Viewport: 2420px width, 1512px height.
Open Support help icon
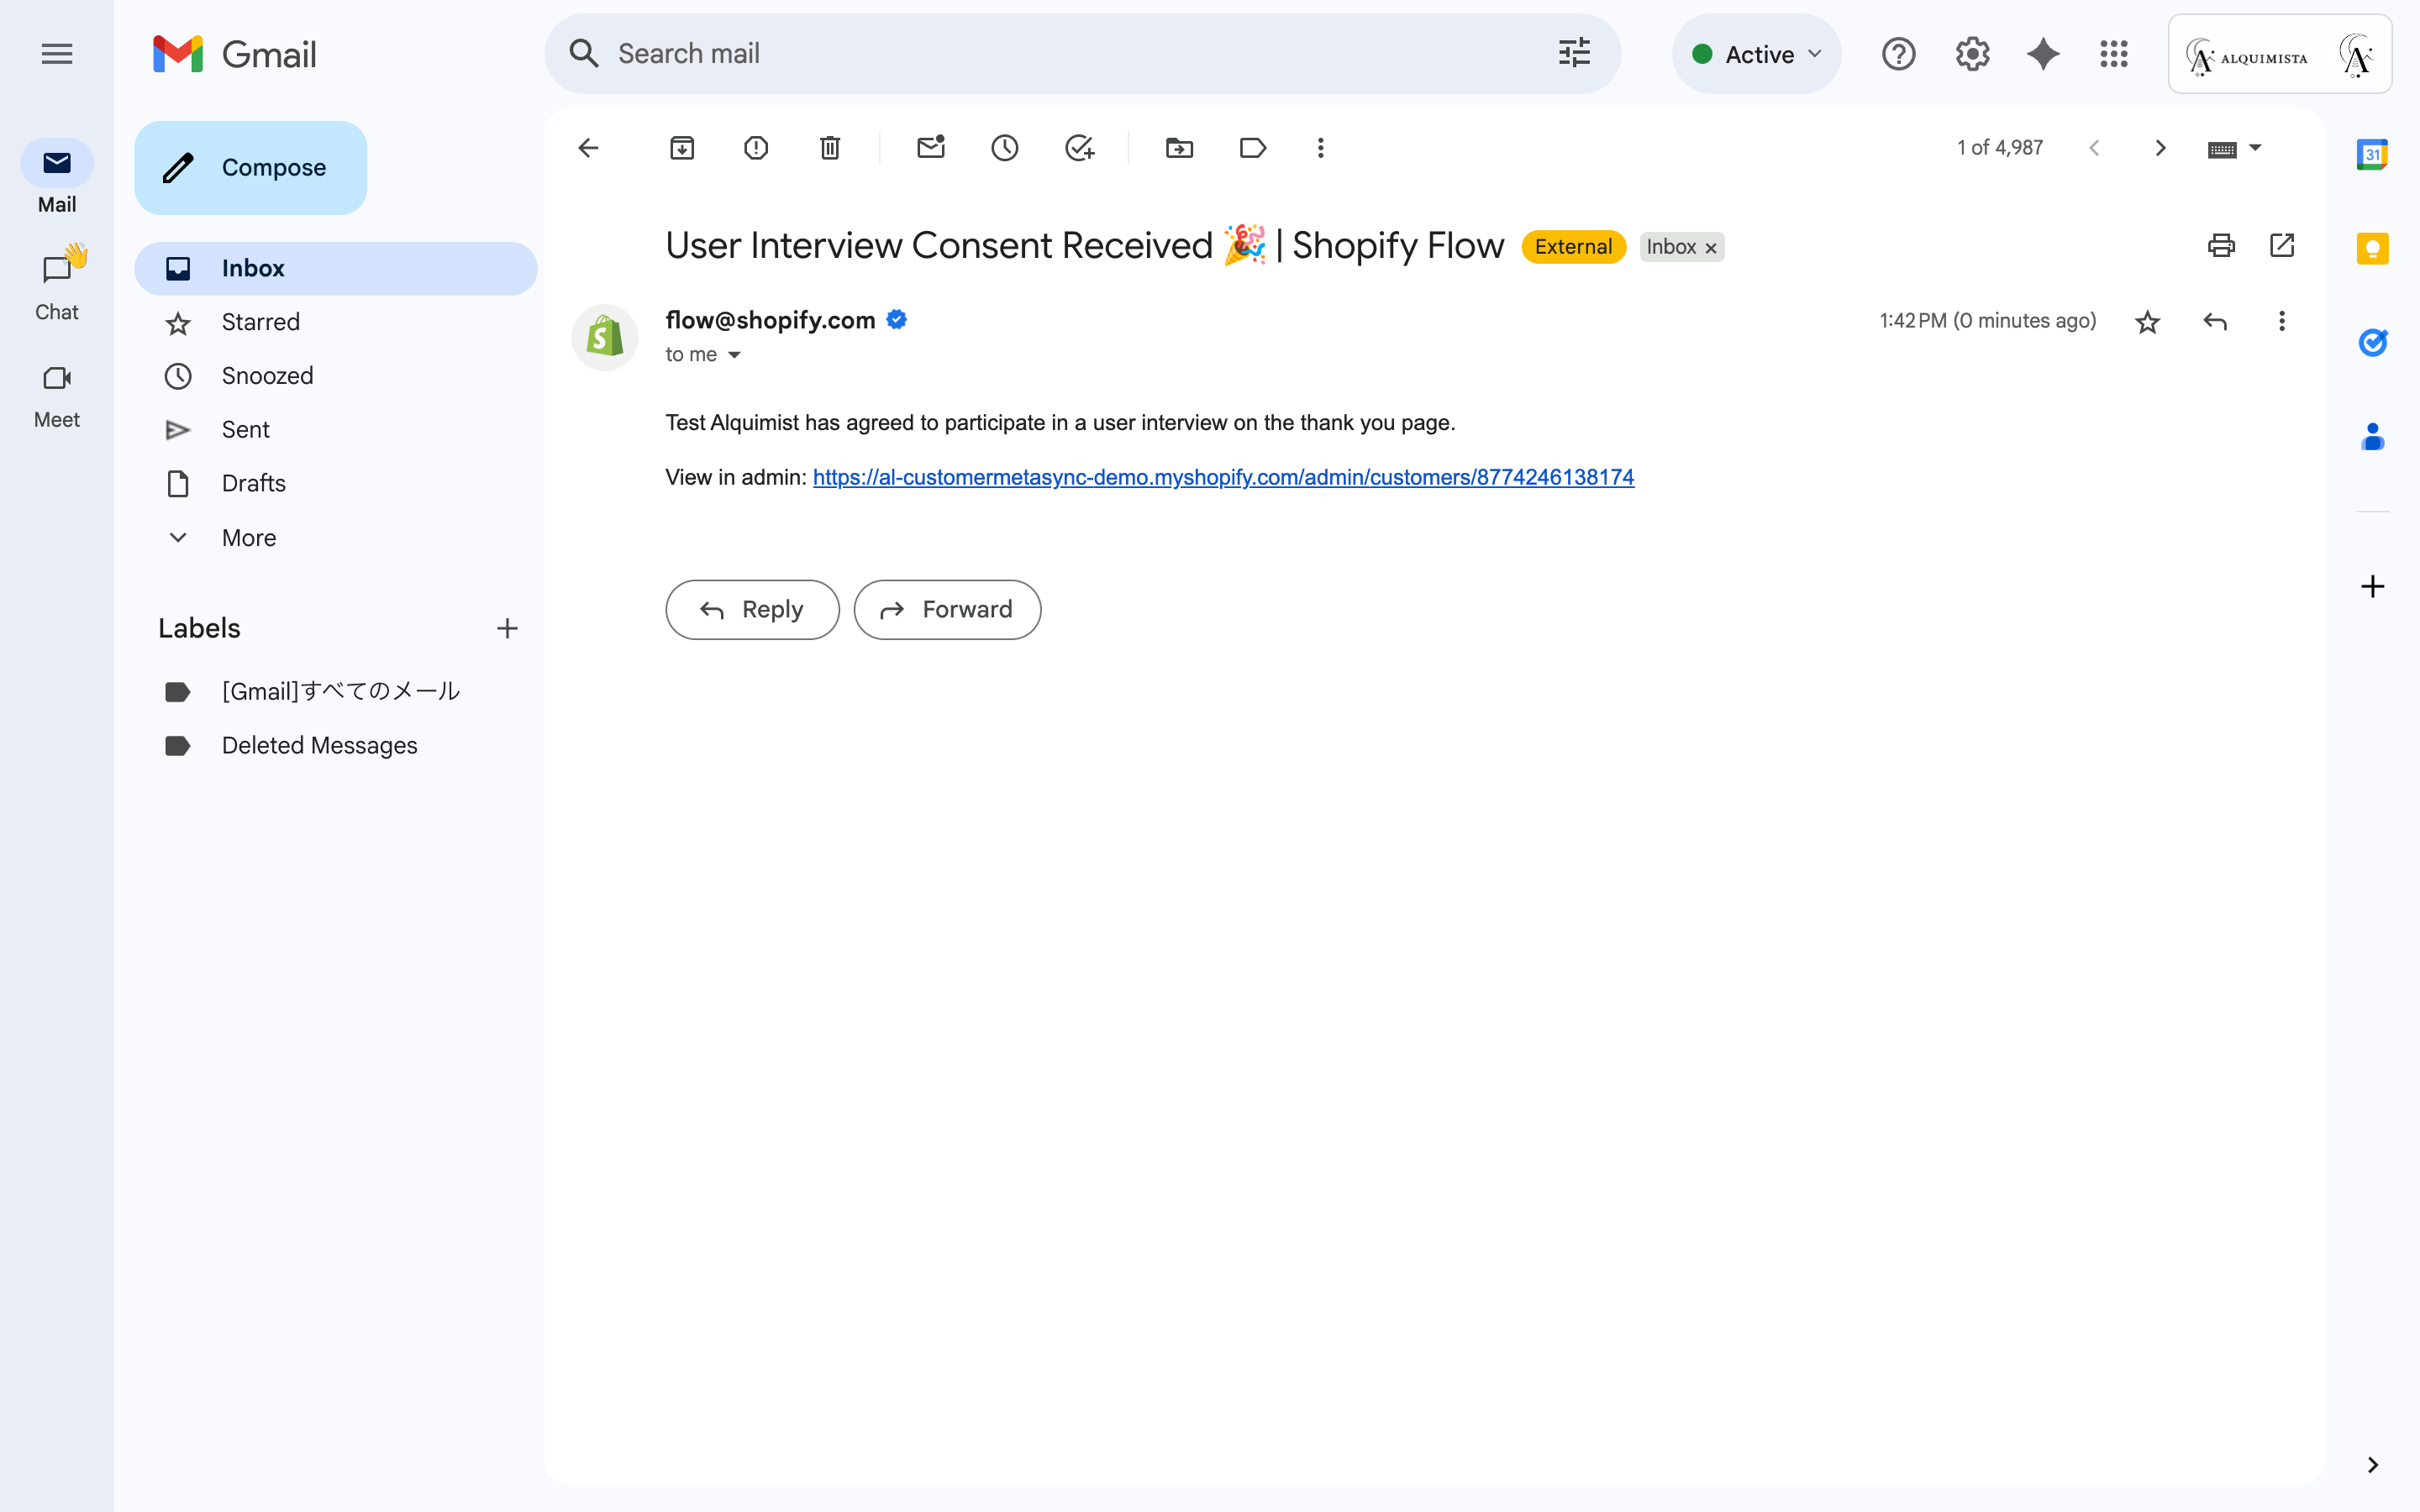[1898, 54]
